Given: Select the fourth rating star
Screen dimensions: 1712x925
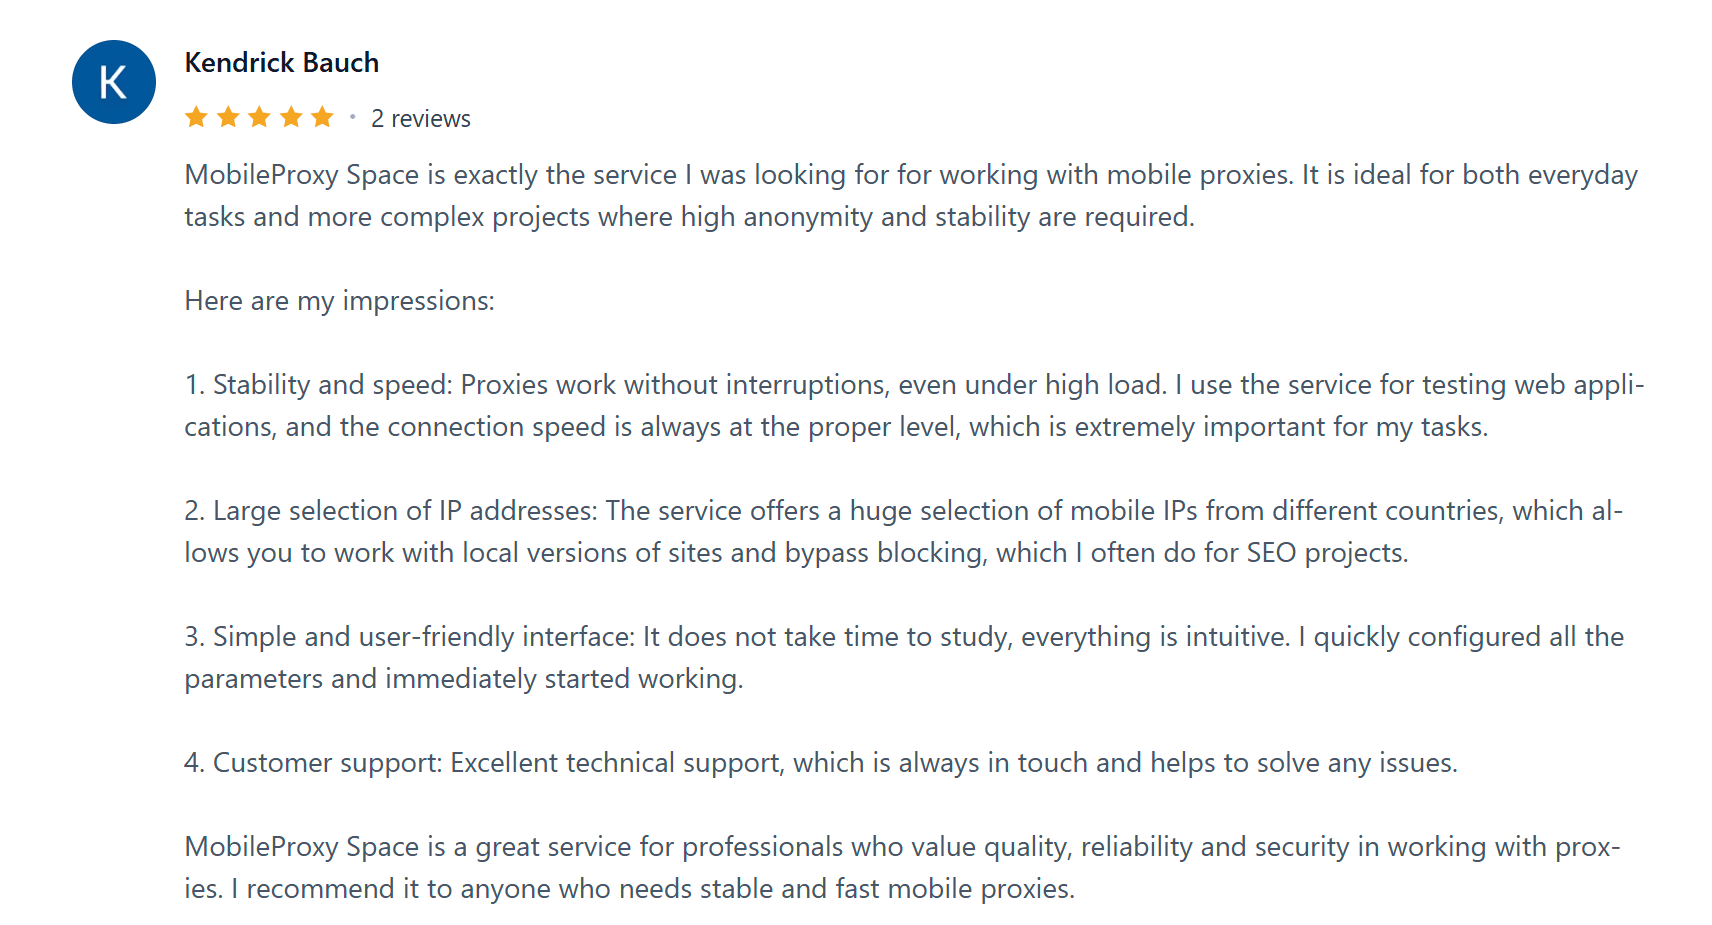Looking at the screenshot, I should click(x=291, y=118).
